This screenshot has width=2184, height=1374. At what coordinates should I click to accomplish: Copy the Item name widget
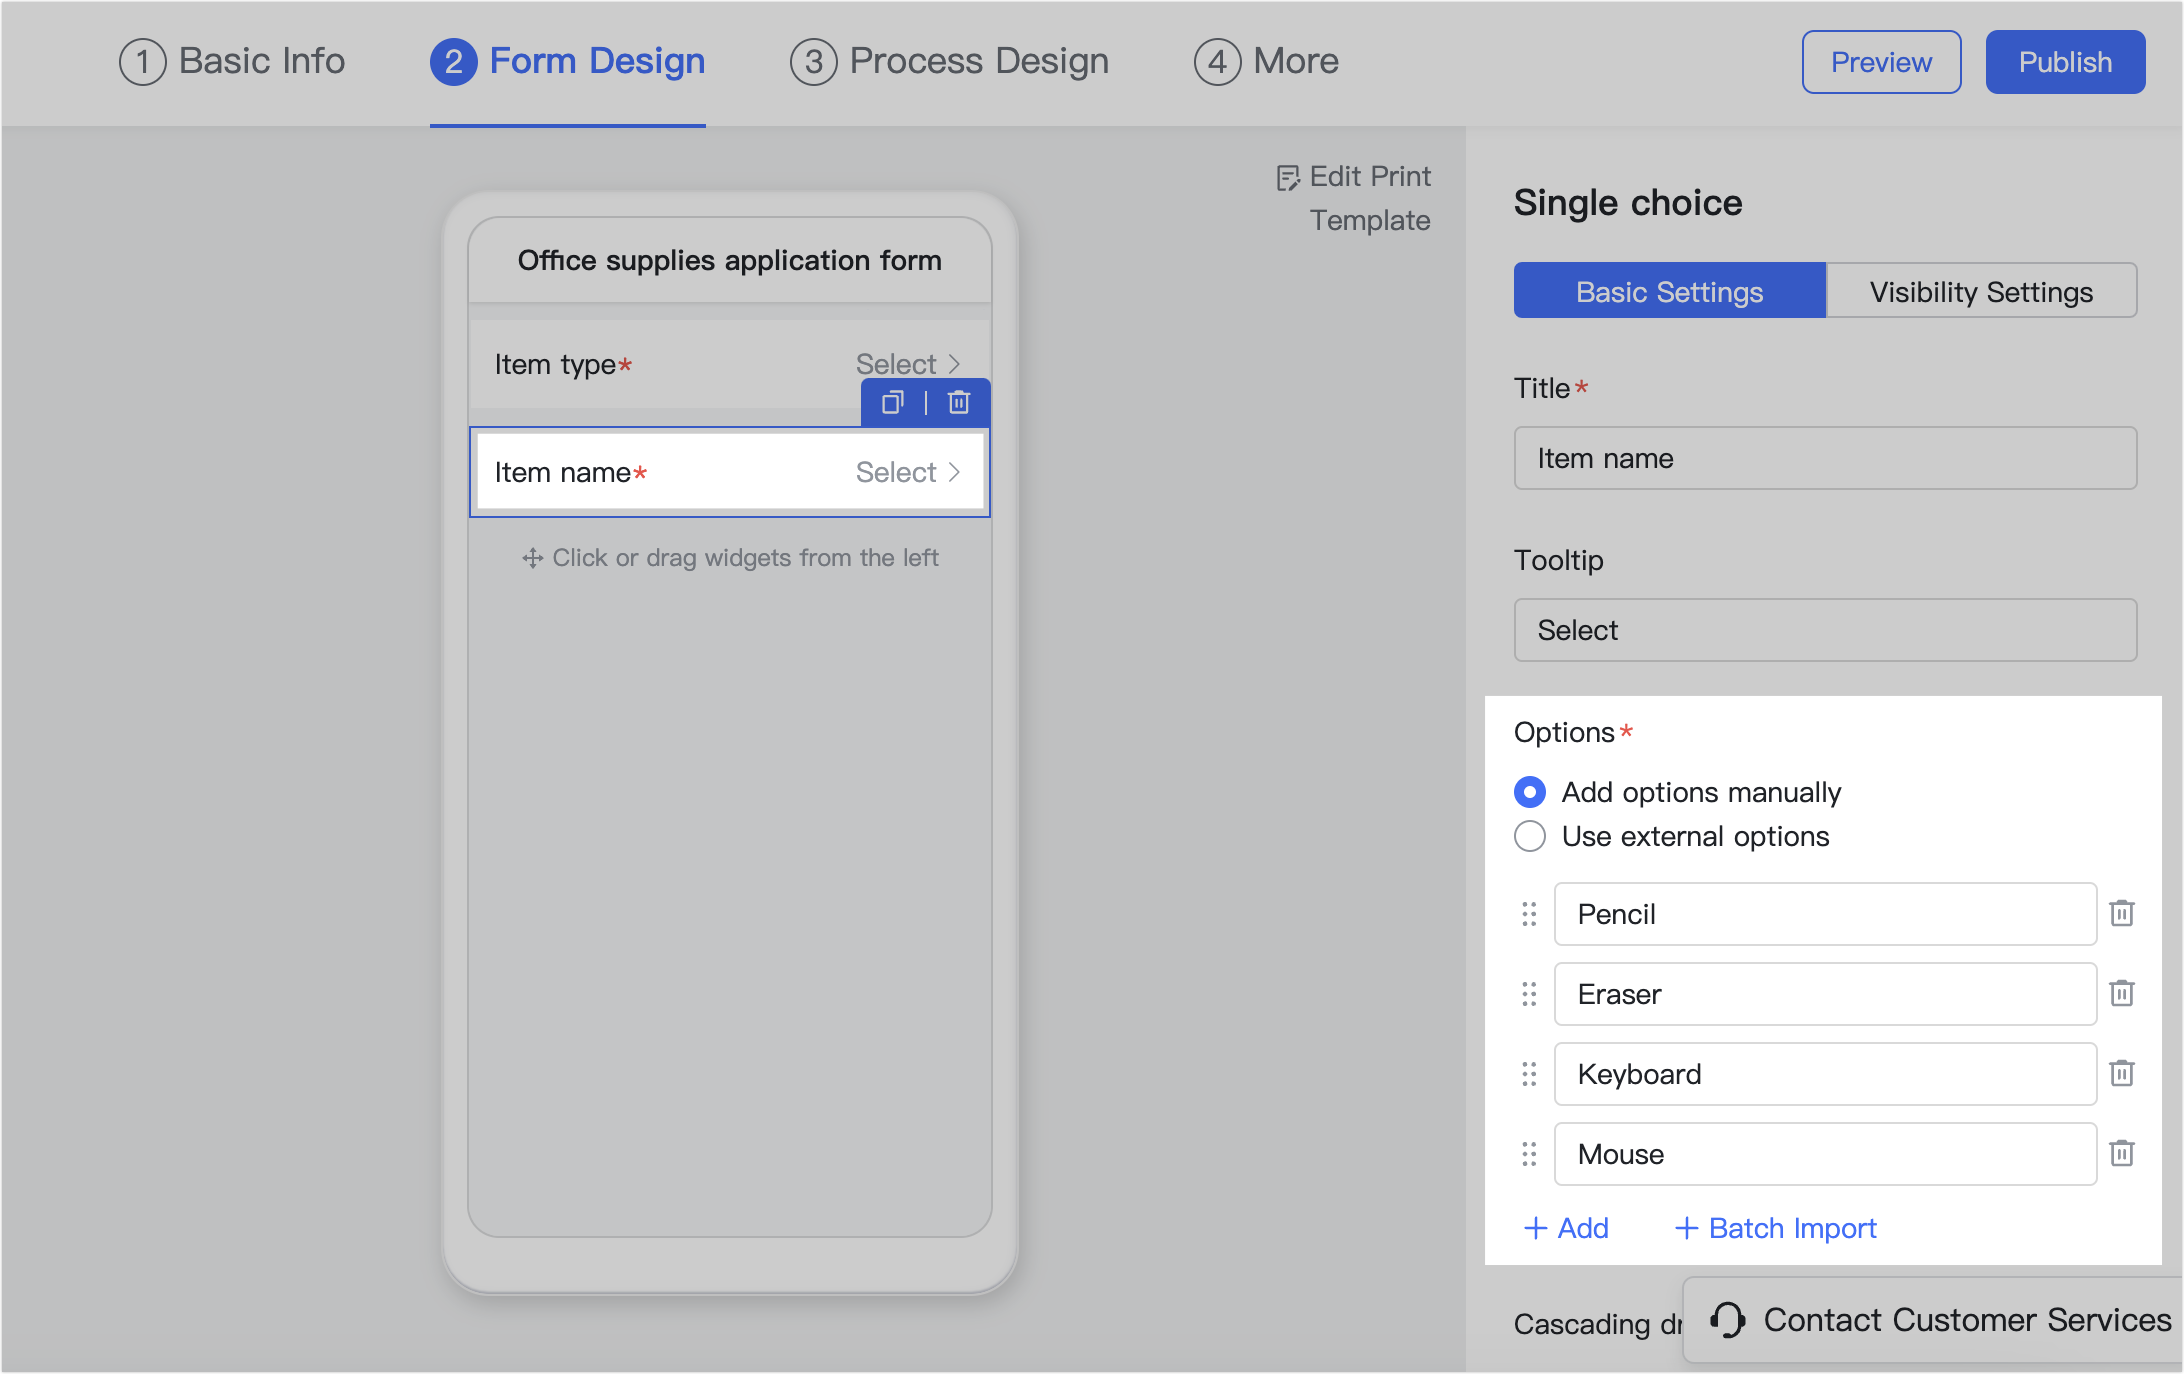coord(891,403)
